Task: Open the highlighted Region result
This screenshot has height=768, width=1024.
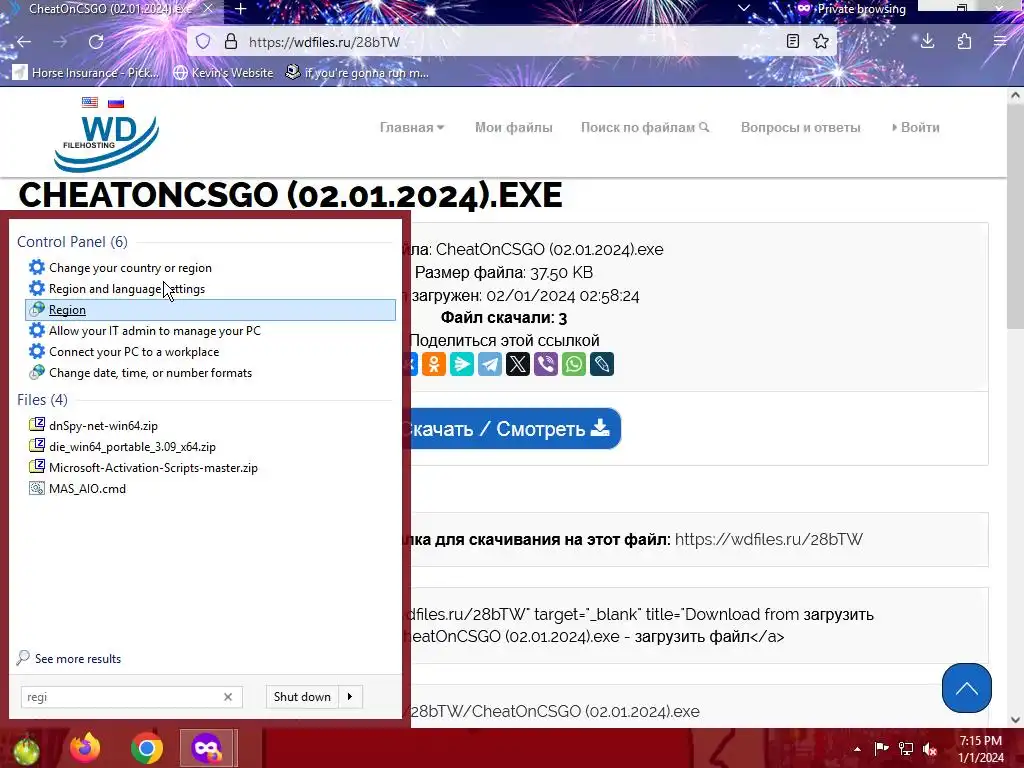Action: (210, 310)
